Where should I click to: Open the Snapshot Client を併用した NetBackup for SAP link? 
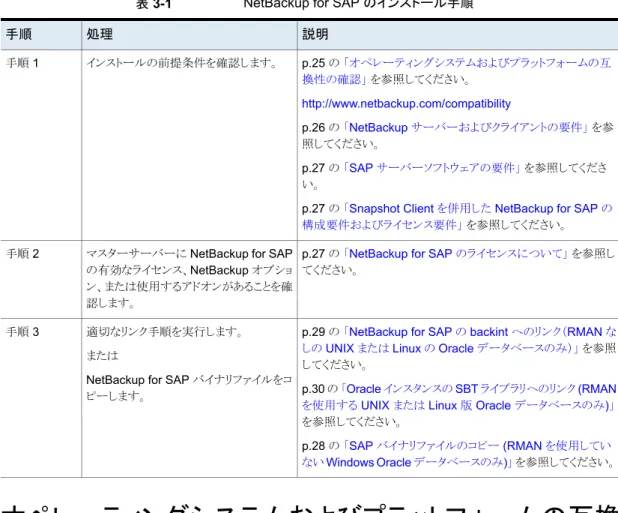[457, 216]
